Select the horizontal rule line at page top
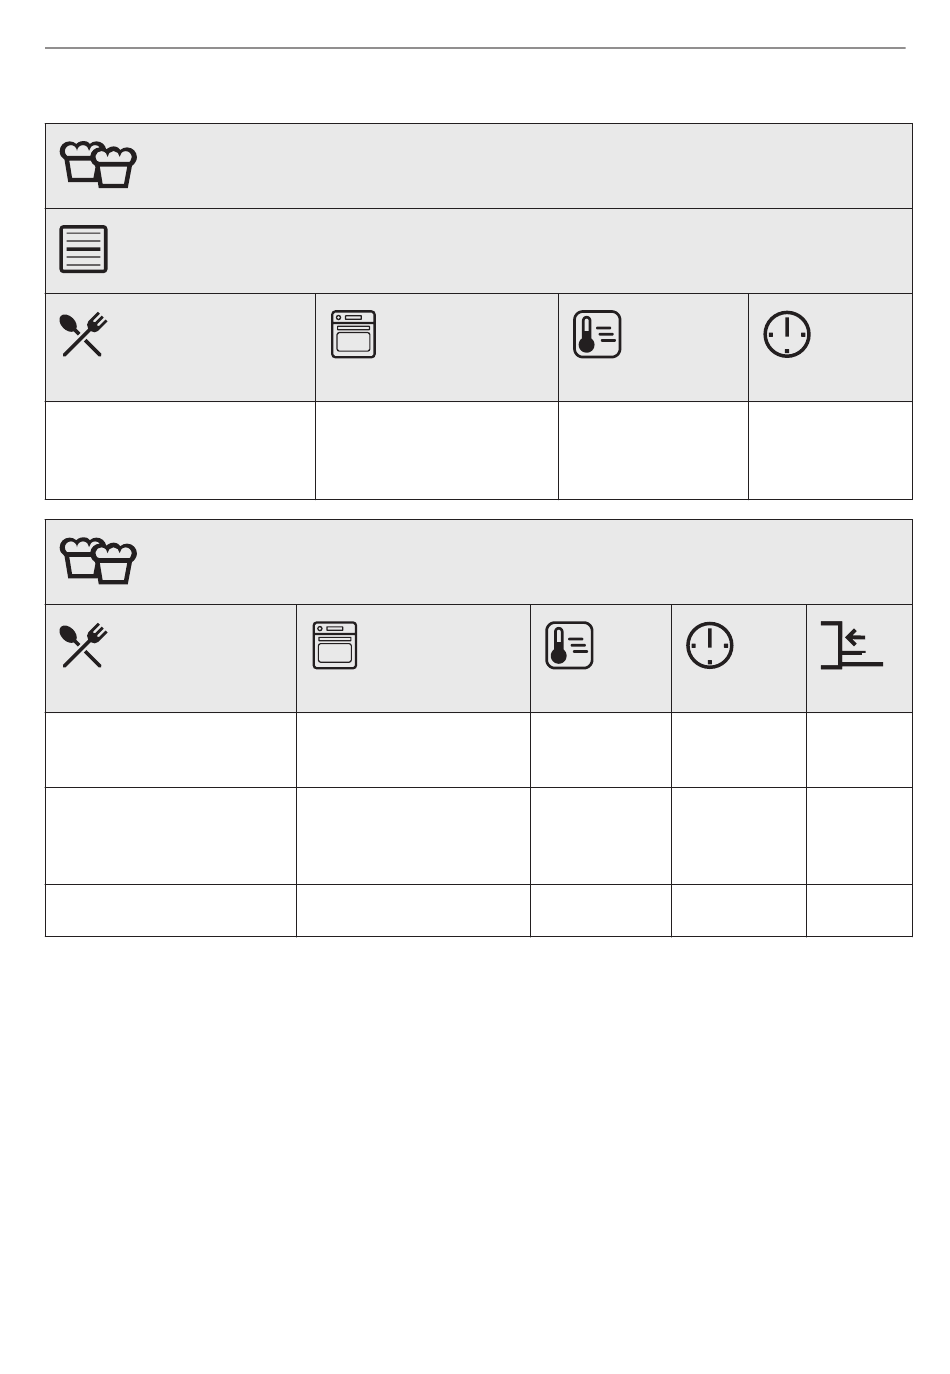The image size is (950, 1374). 475,47
